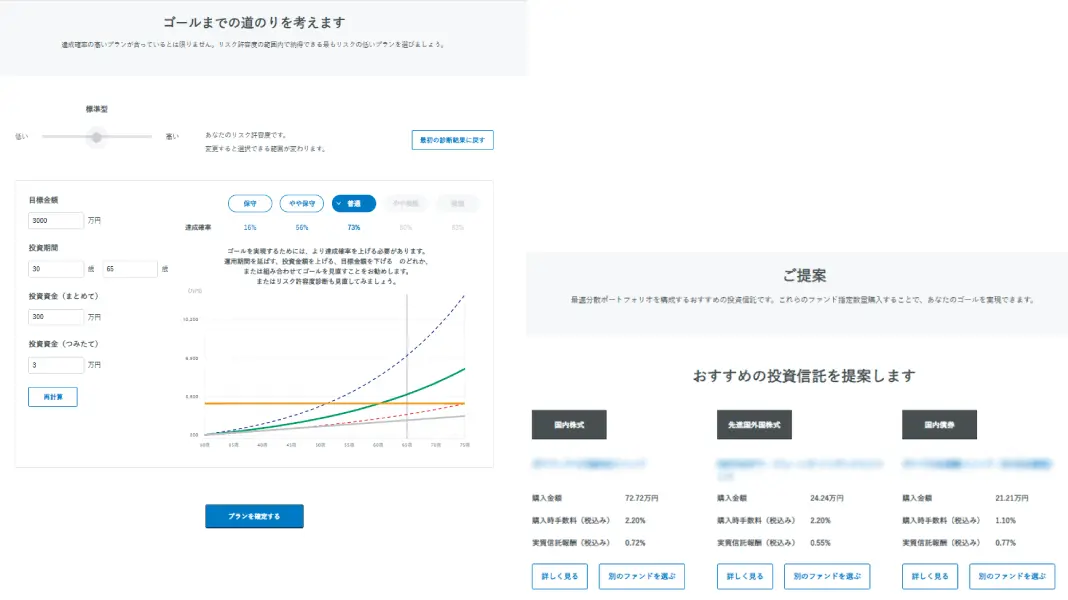Screen dimensions: 1068x600
Task: Click the investment end age field showing 65
Action: (130, 269)
